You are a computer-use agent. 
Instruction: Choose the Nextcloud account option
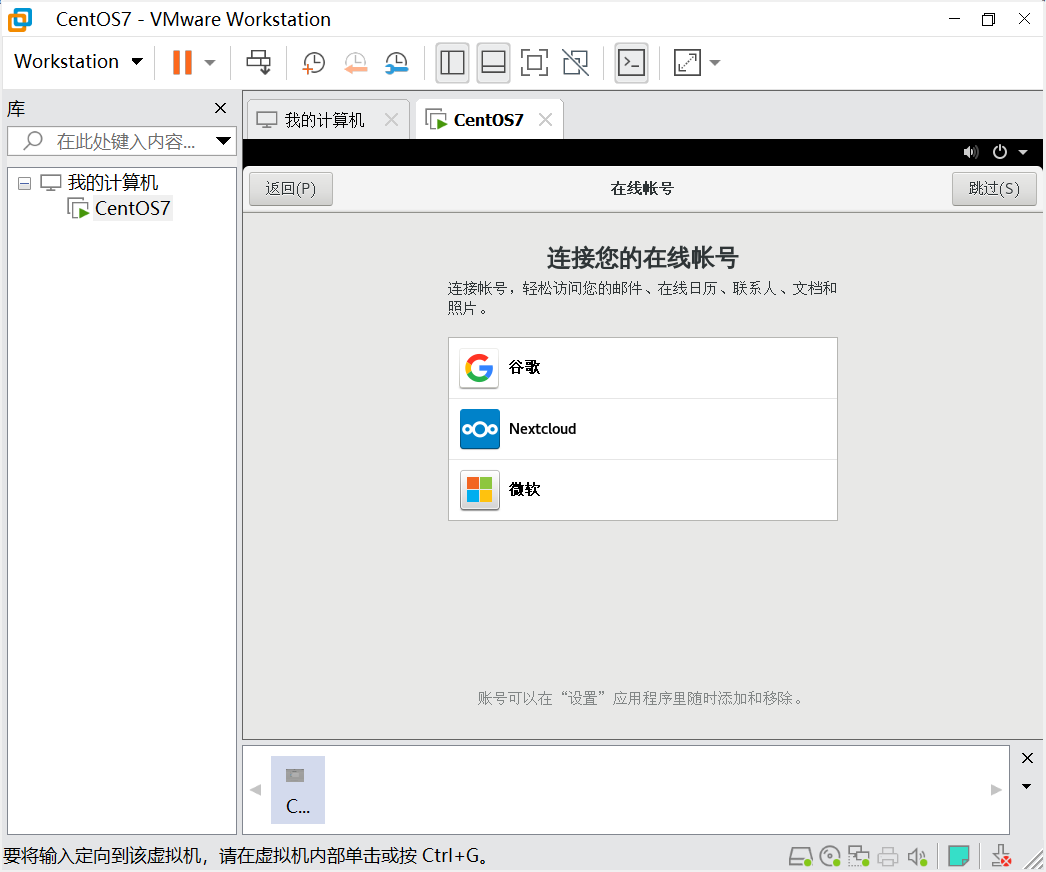coord(643,429)
